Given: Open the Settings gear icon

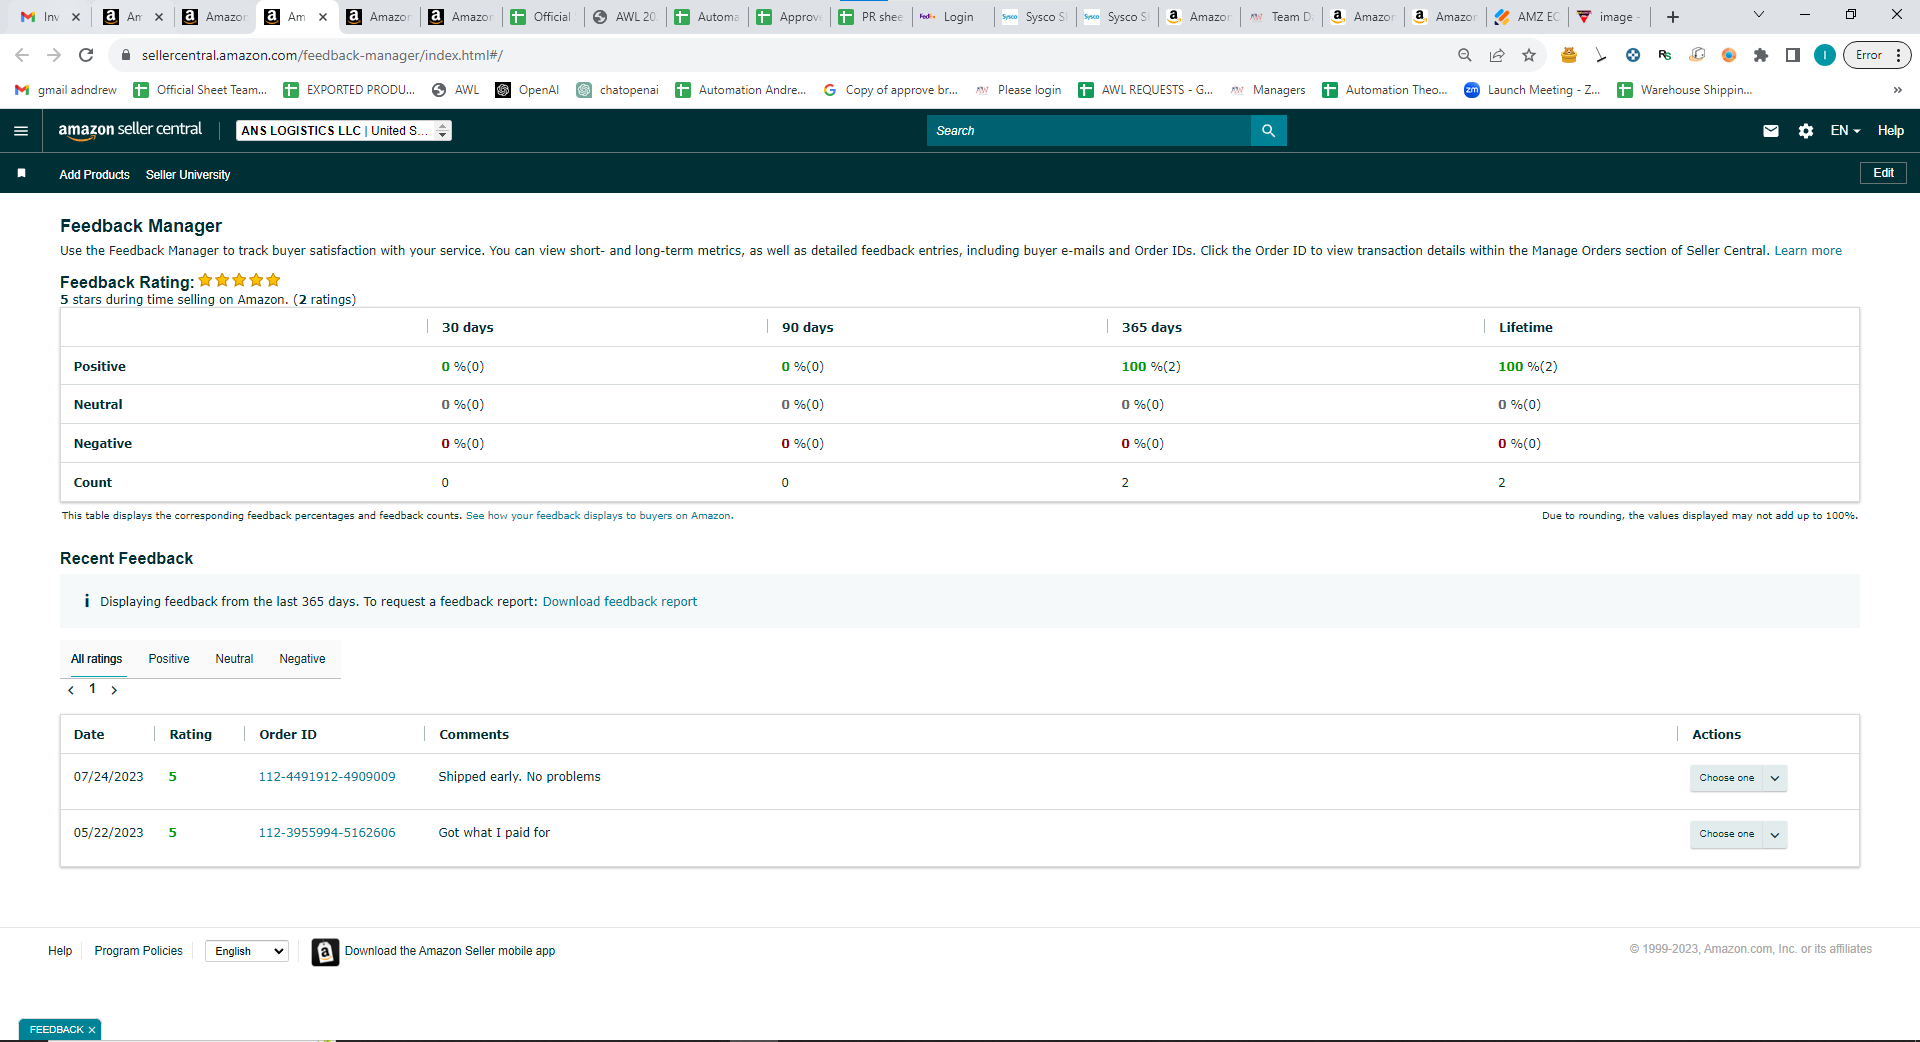Looking at the screenshot, I should tap(1805, 131).
